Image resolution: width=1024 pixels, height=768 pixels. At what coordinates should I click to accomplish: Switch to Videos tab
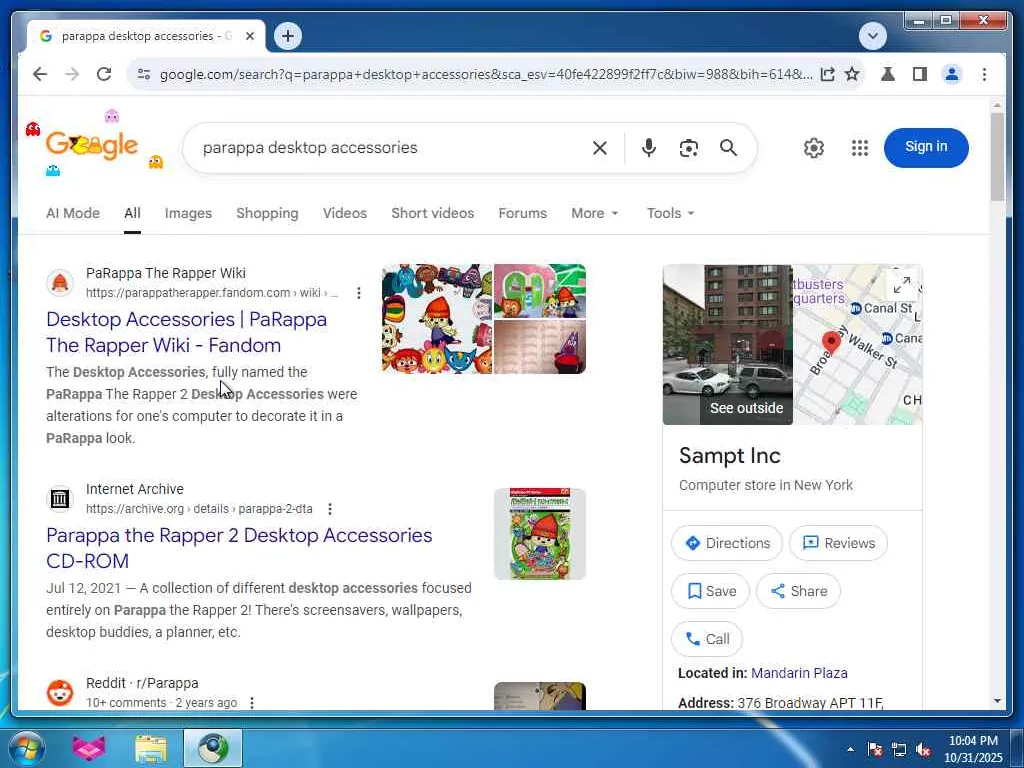[345, 214]
